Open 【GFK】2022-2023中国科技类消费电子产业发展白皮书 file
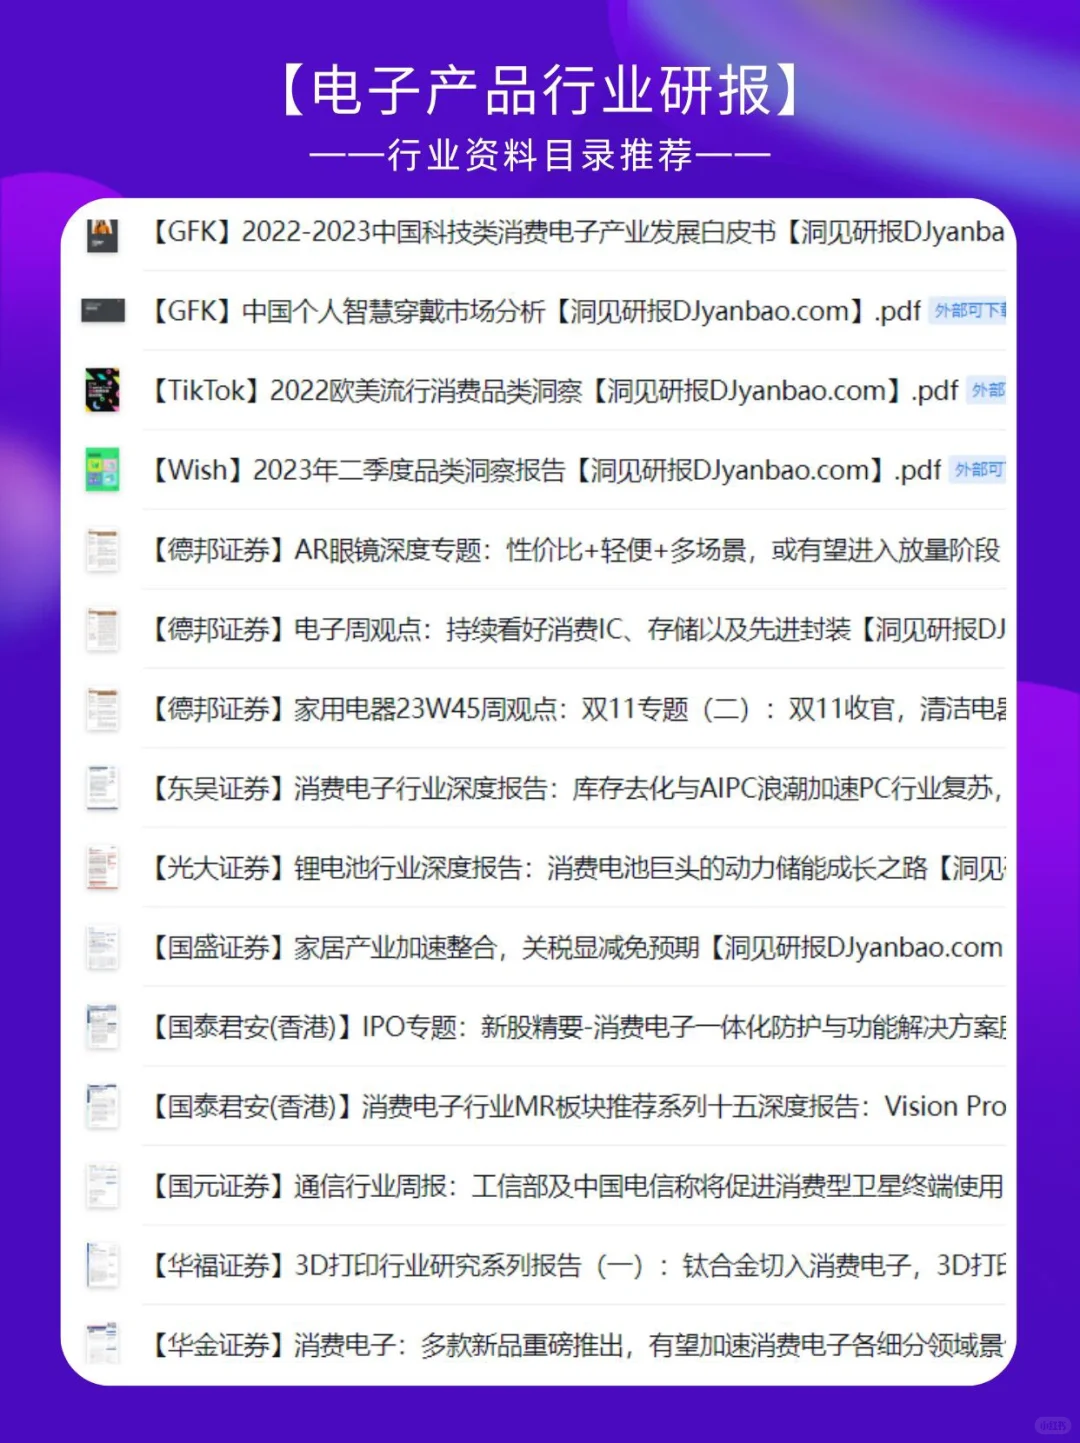This screenshot has height=1443, width=1080. coord(575,232)
